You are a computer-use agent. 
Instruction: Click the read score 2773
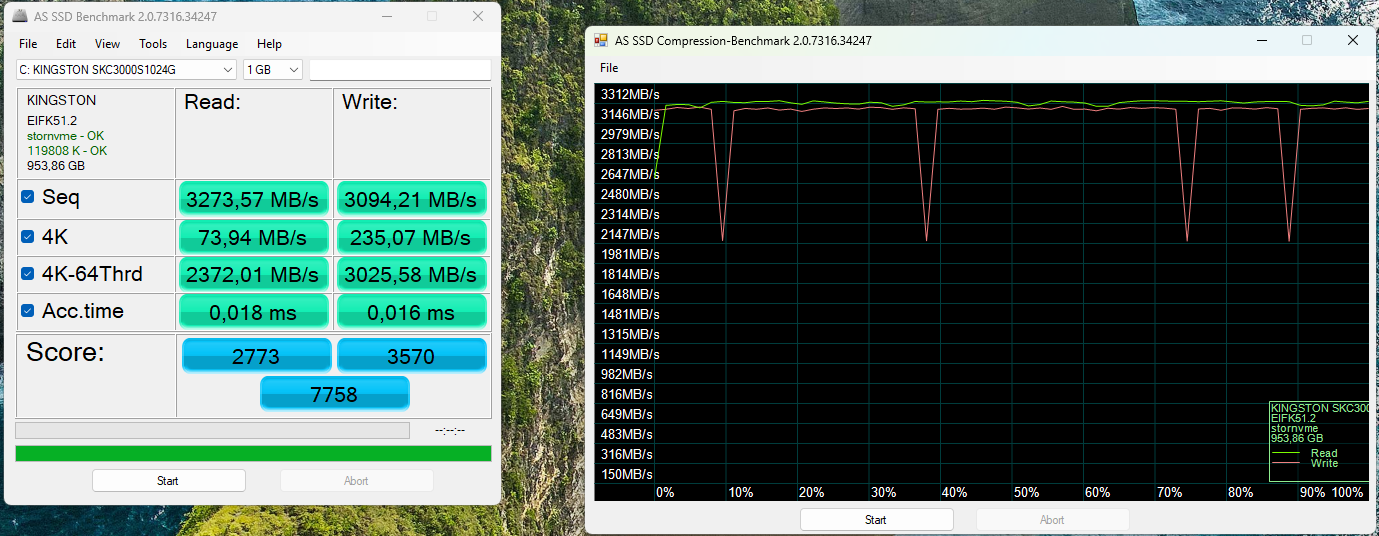pyautogui.click(x=256, y=356)
